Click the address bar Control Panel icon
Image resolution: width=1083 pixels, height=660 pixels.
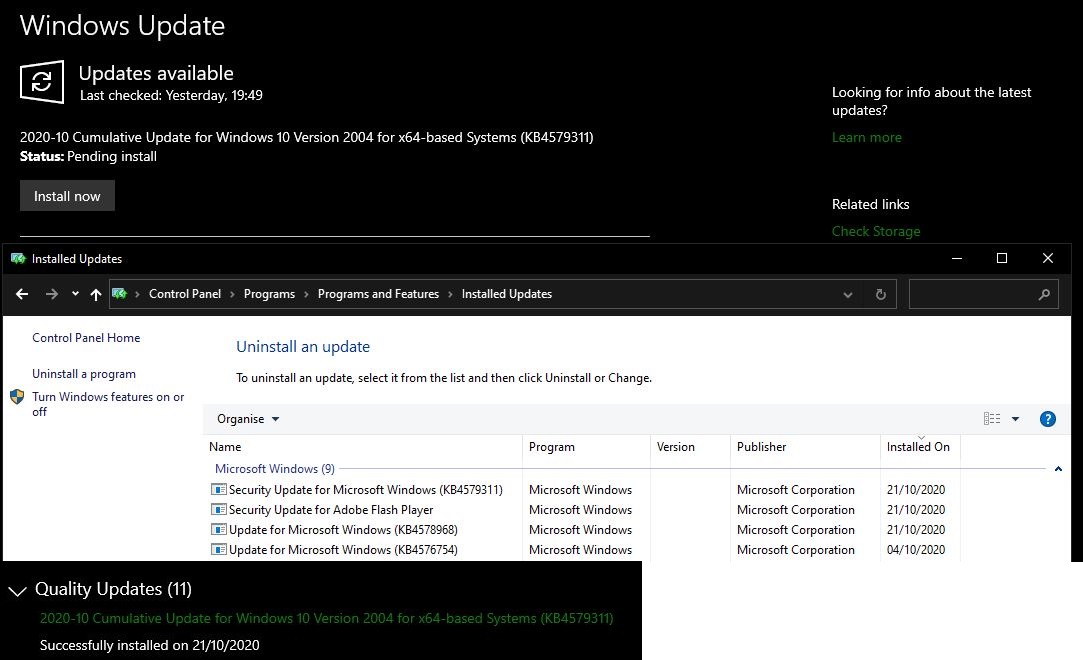119,293
